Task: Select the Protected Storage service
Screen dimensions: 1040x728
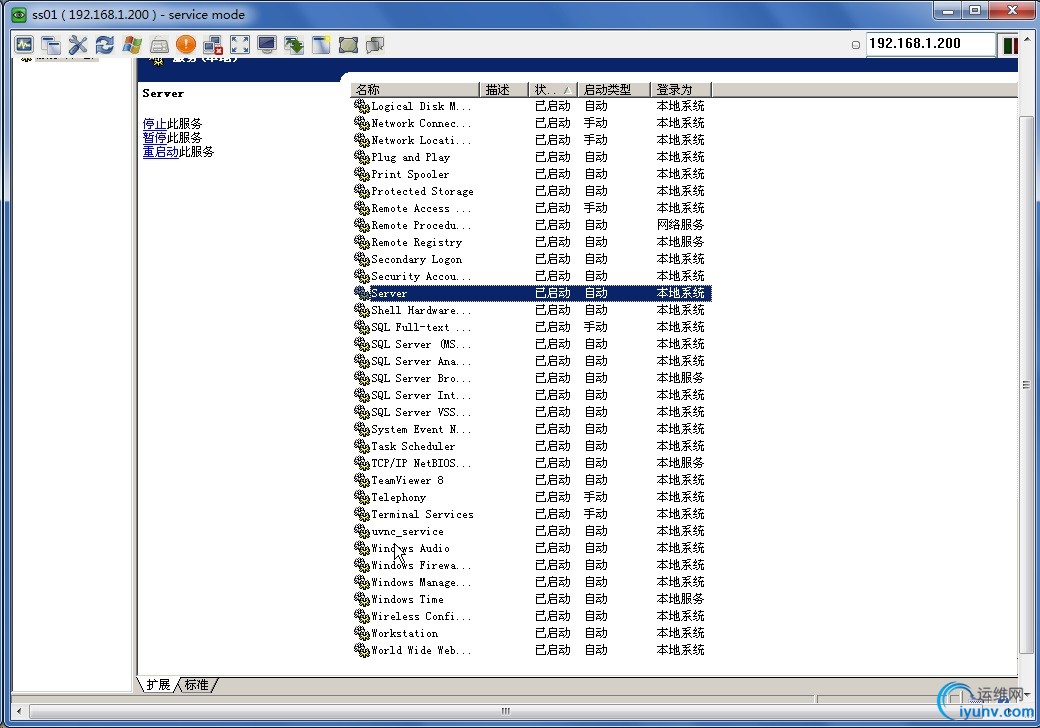Action: click(x=531, y=191)
